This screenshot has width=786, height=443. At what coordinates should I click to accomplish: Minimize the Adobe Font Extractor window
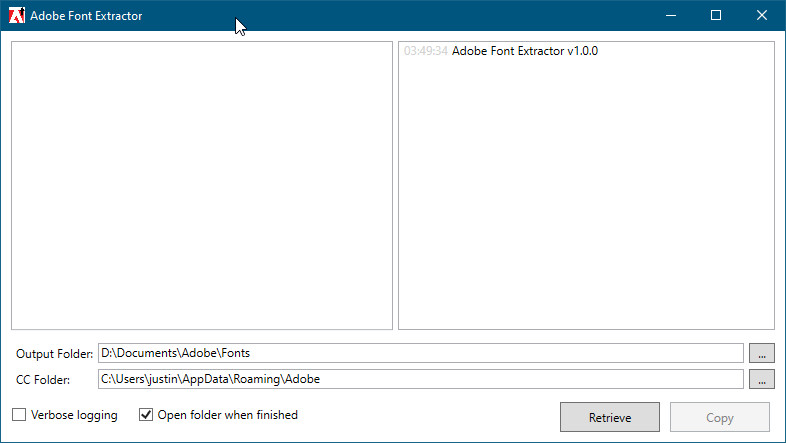[x=671, y=16]
